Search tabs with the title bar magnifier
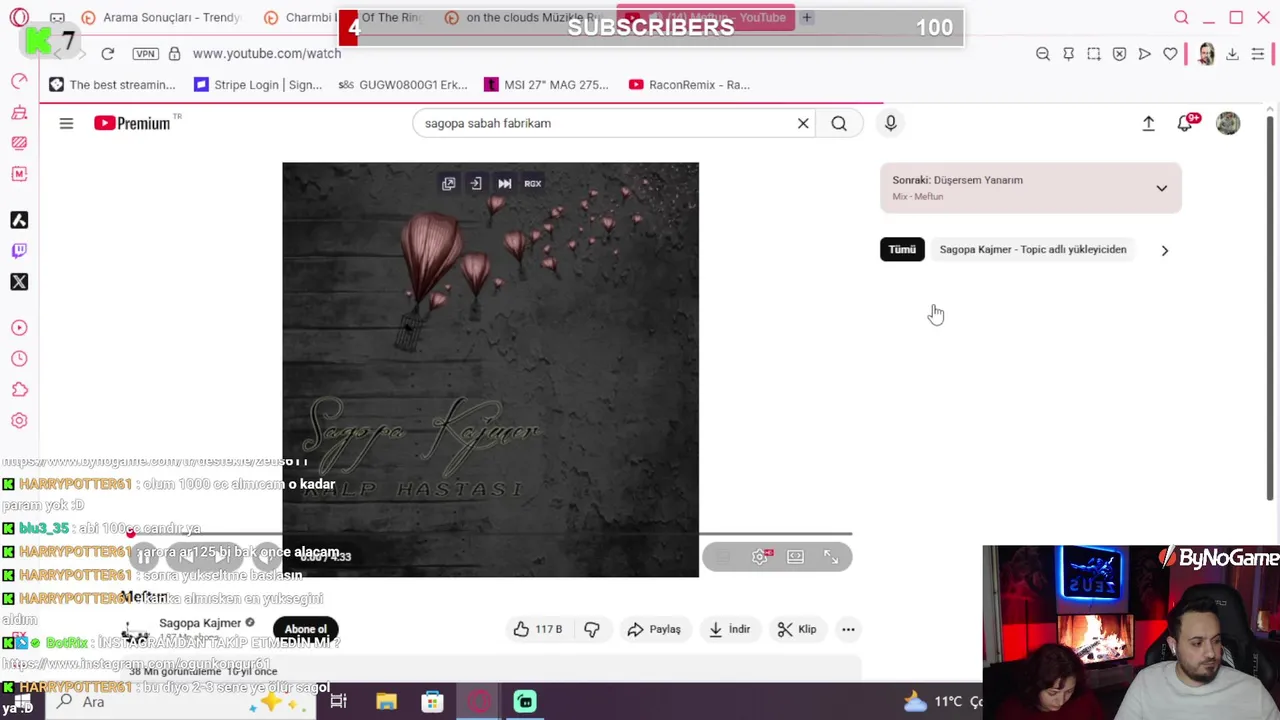The height and width of the screenshot is (720, 1280). 1181,18
